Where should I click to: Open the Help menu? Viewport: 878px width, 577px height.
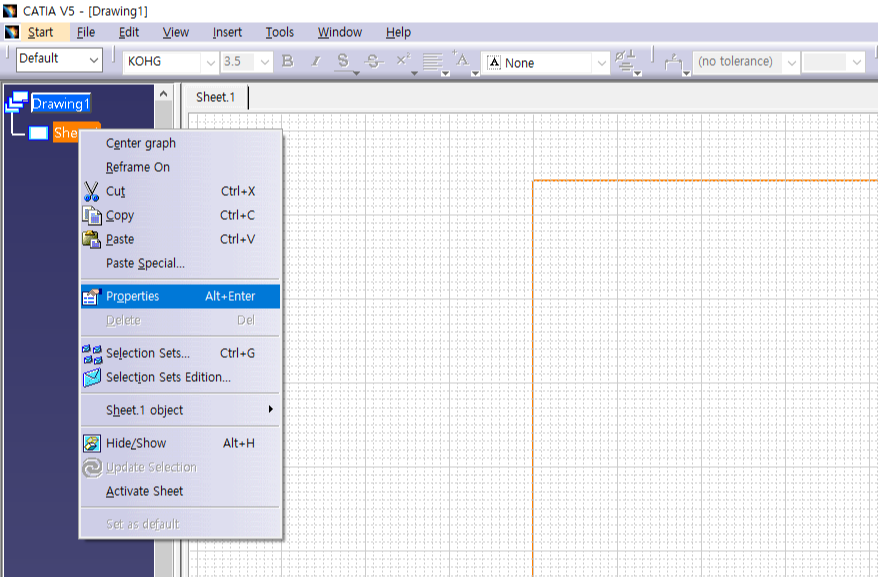pyautogui.click(x=398, y=32)
